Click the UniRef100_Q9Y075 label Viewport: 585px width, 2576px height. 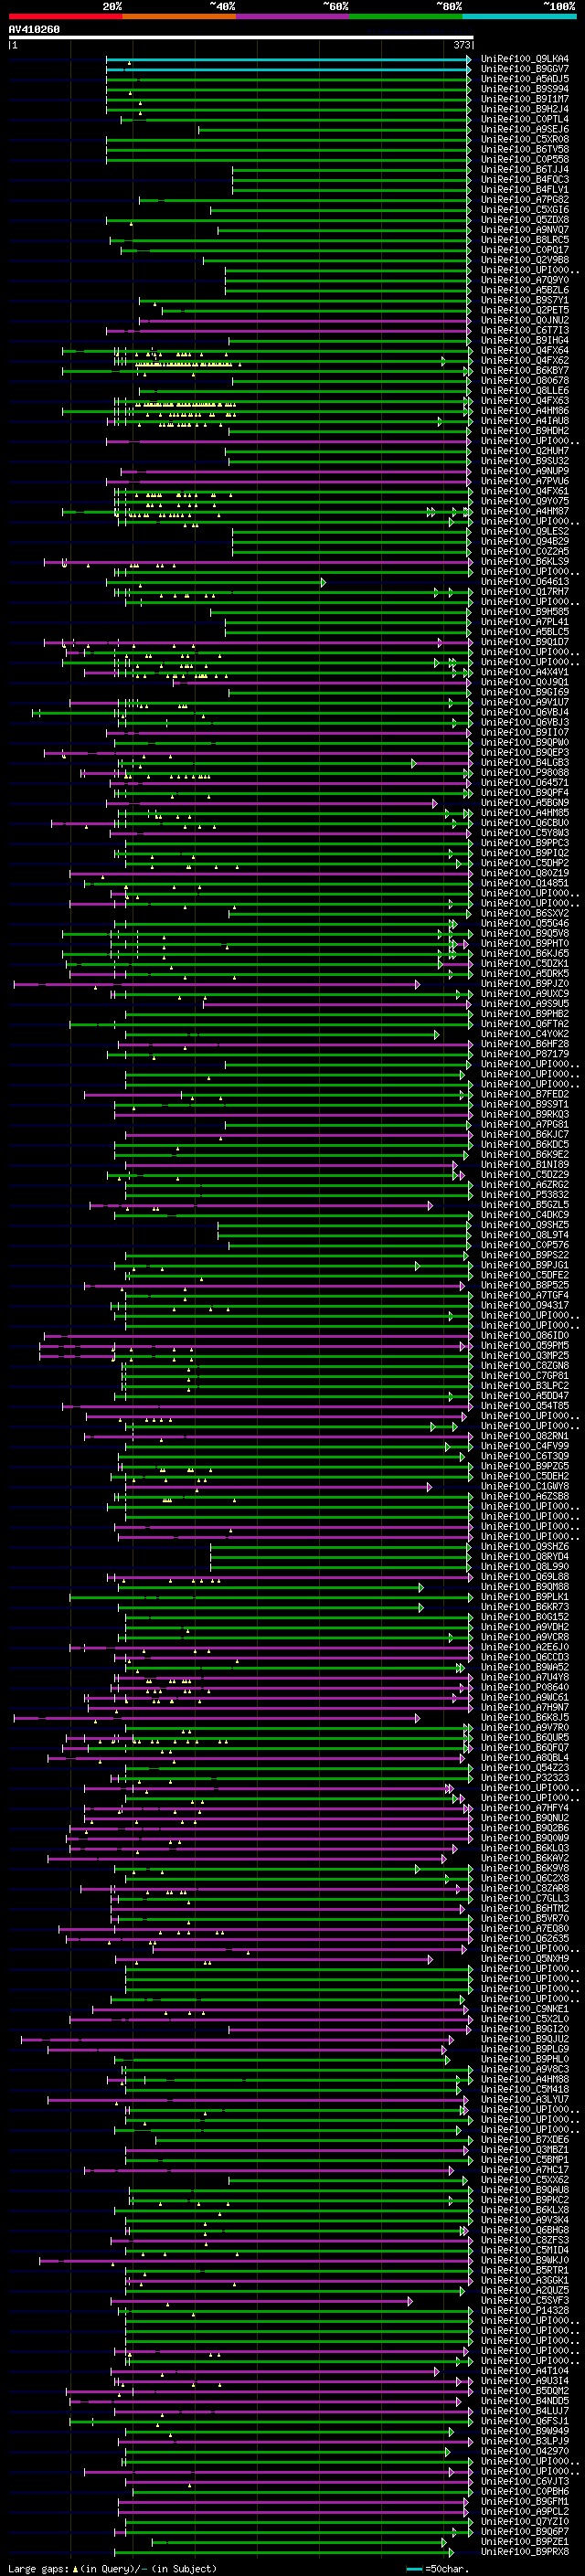coord(525,502)
